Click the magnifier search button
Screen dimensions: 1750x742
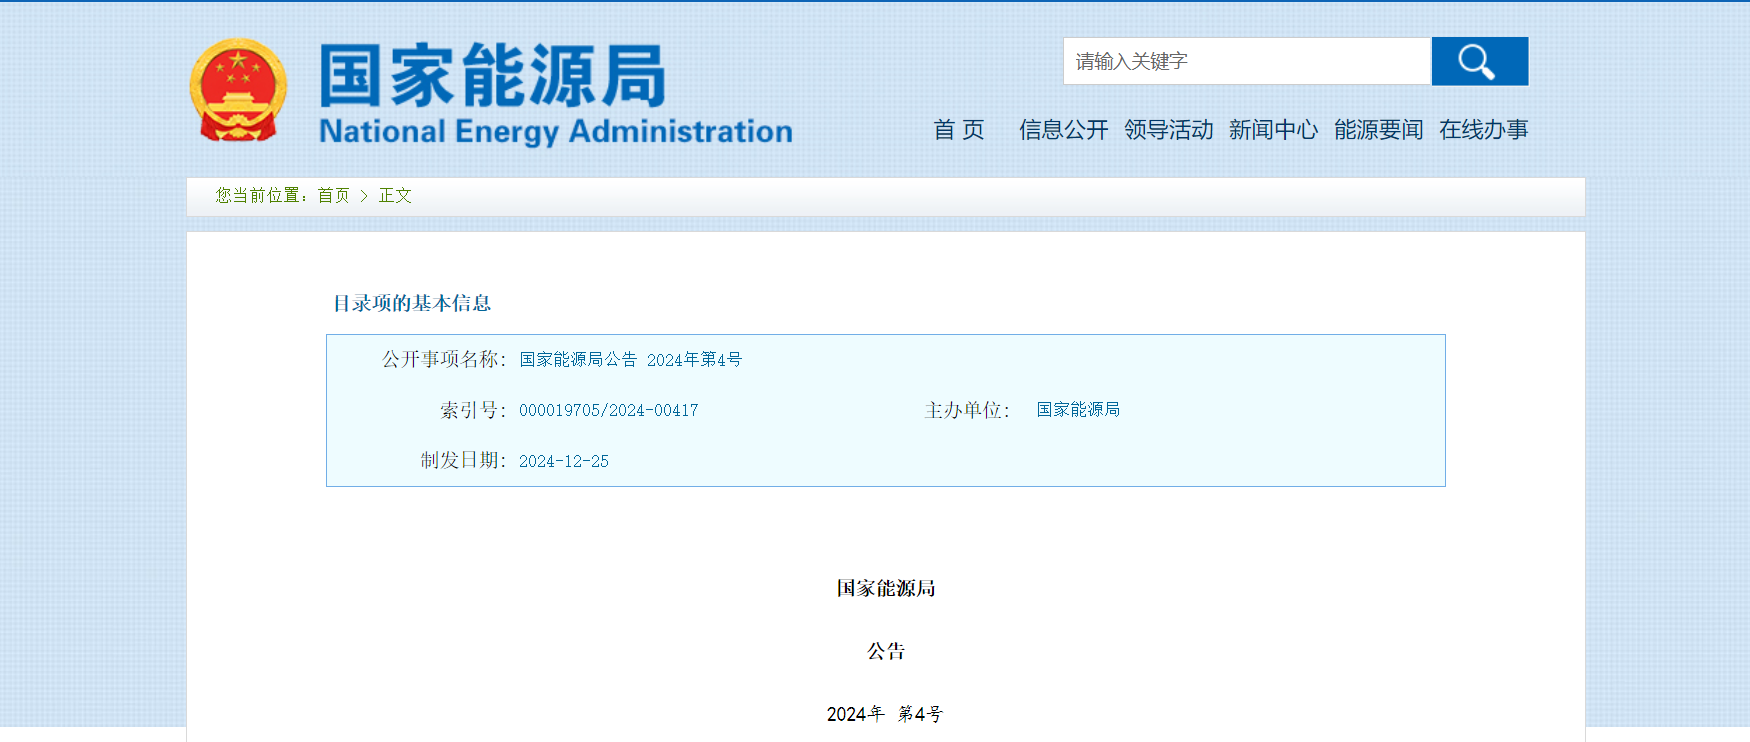1479,61
